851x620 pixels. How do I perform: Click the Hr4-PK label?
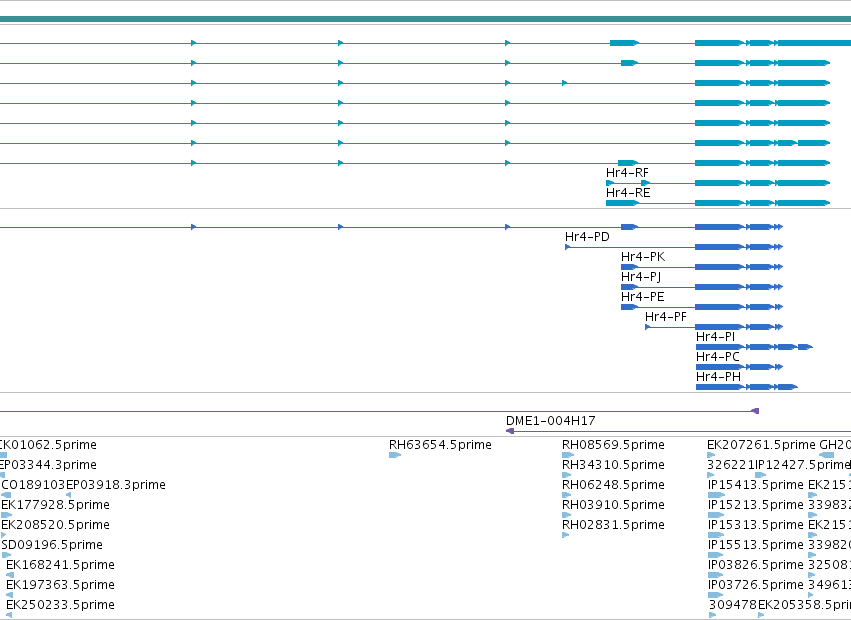pos(643,257)
